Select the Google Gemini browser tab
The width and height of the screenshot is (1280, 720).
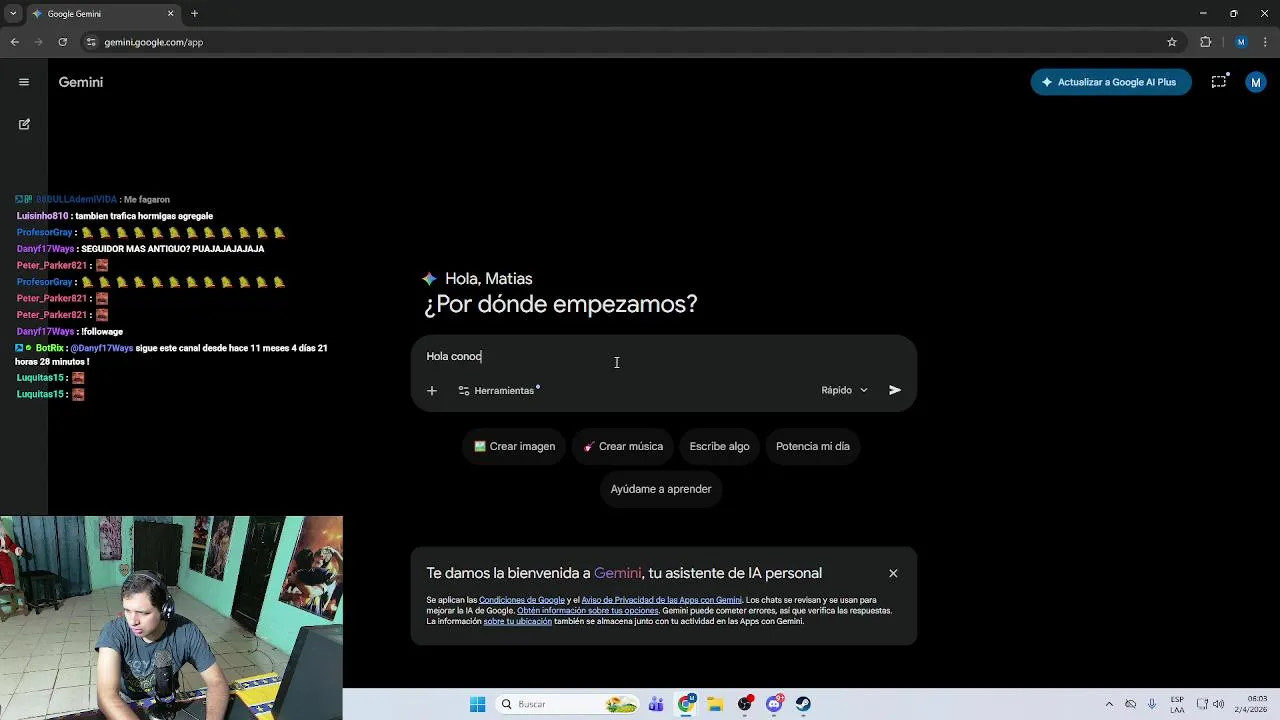pyautogui.click(x=103, y=14)
